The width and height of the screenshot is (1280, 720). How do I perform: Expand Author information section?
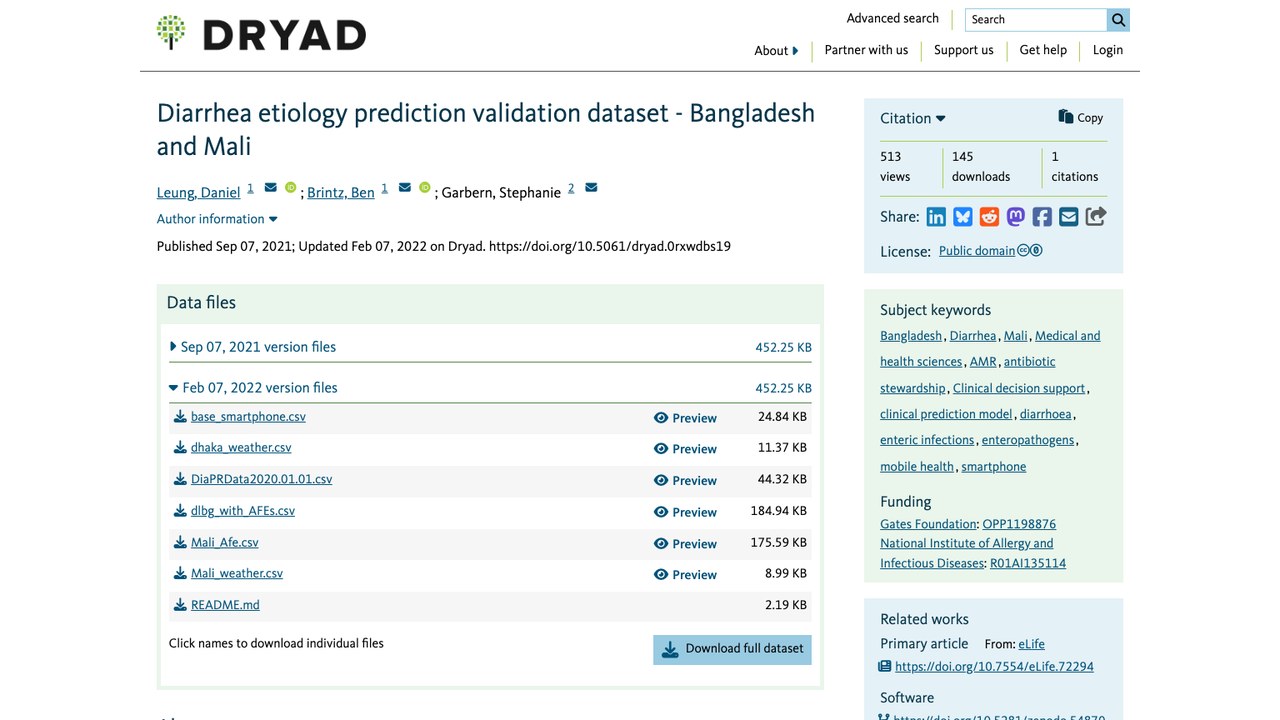tap(217, 219)
